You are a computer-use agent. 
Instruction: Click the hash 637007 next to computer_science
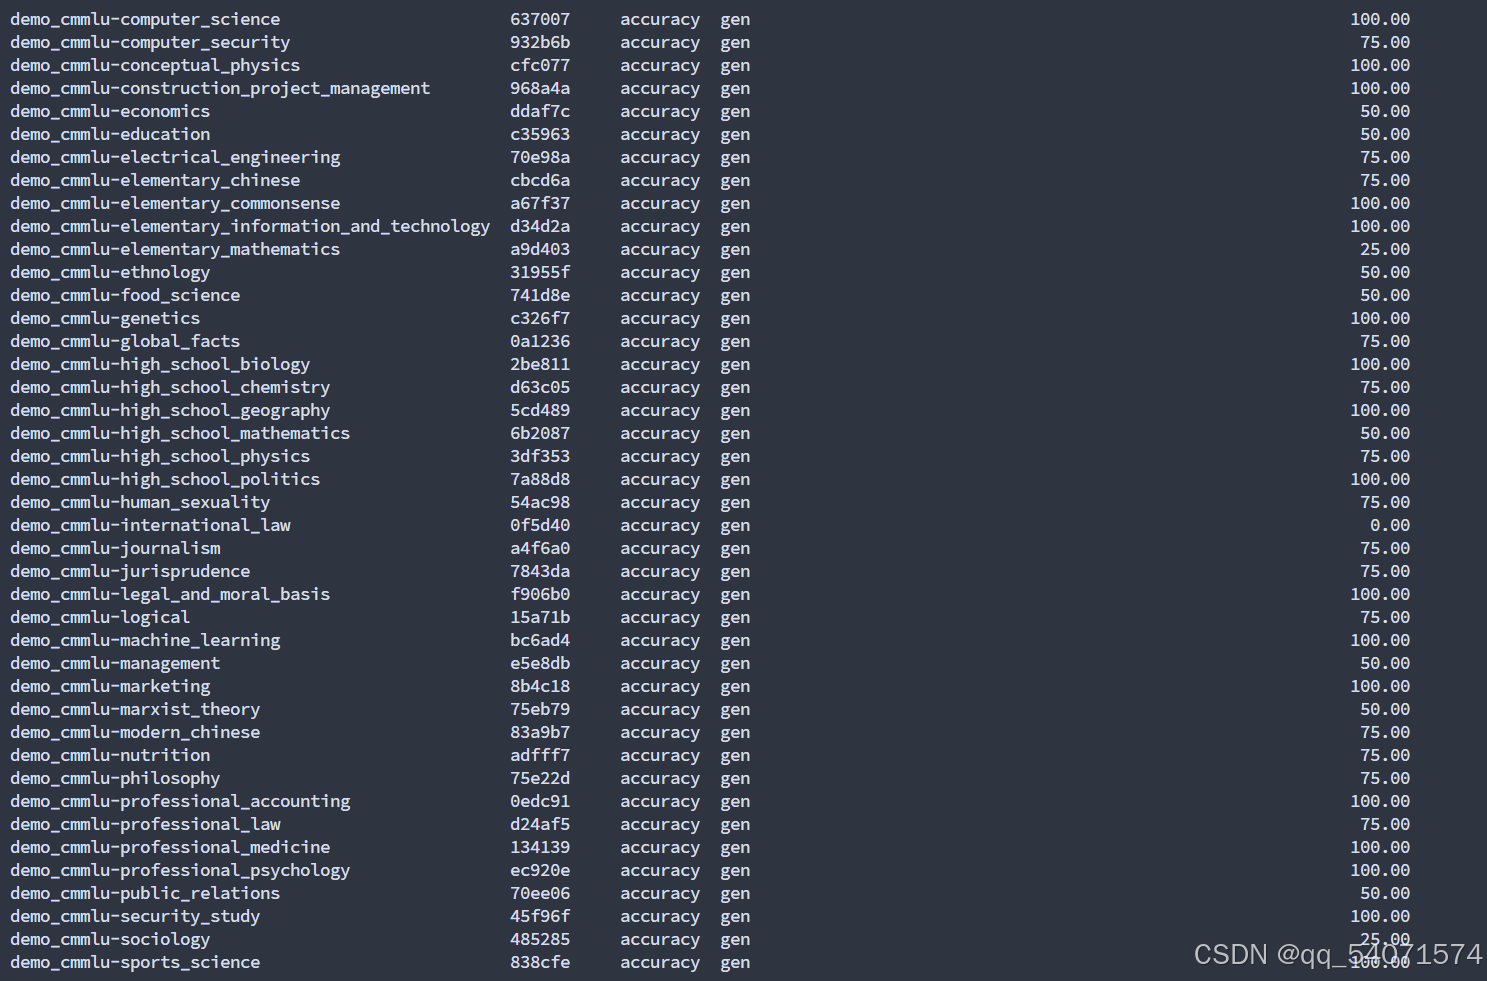540,18
